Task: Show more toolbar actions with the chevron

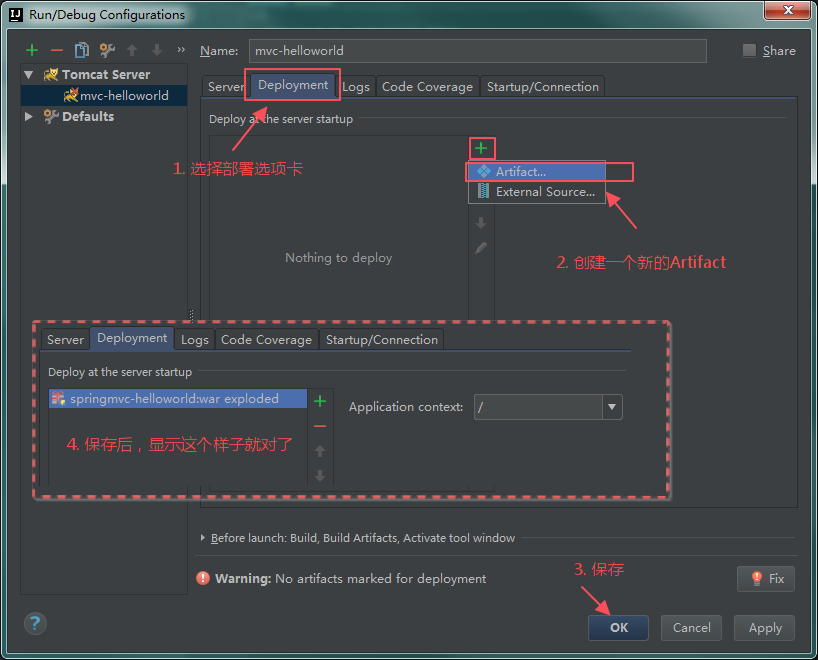Action: click(x=180, y=50)
